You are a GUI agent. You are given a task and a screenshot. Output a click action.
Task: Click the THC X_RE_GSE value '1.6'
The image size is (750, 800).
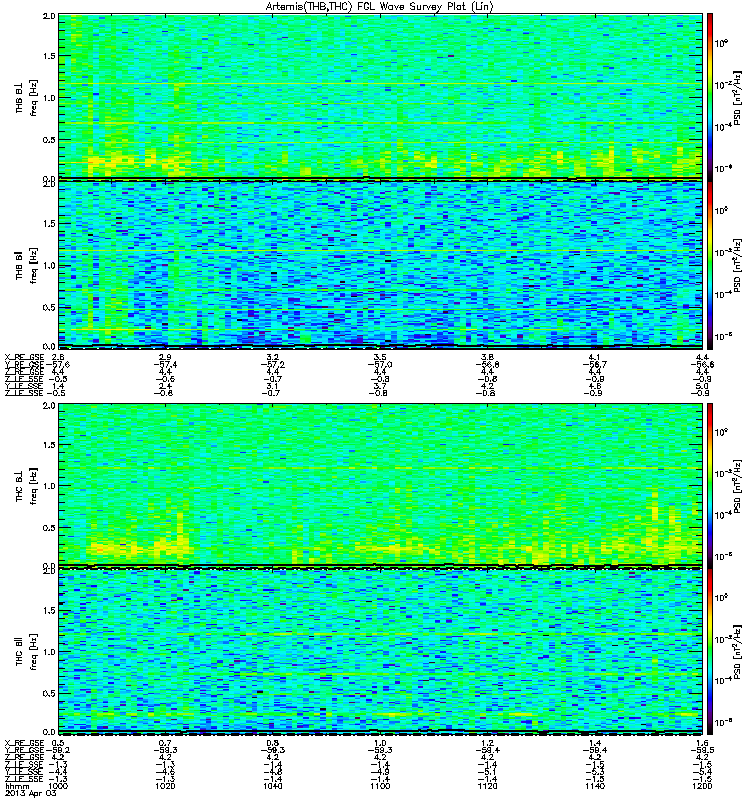coord(702,743)
